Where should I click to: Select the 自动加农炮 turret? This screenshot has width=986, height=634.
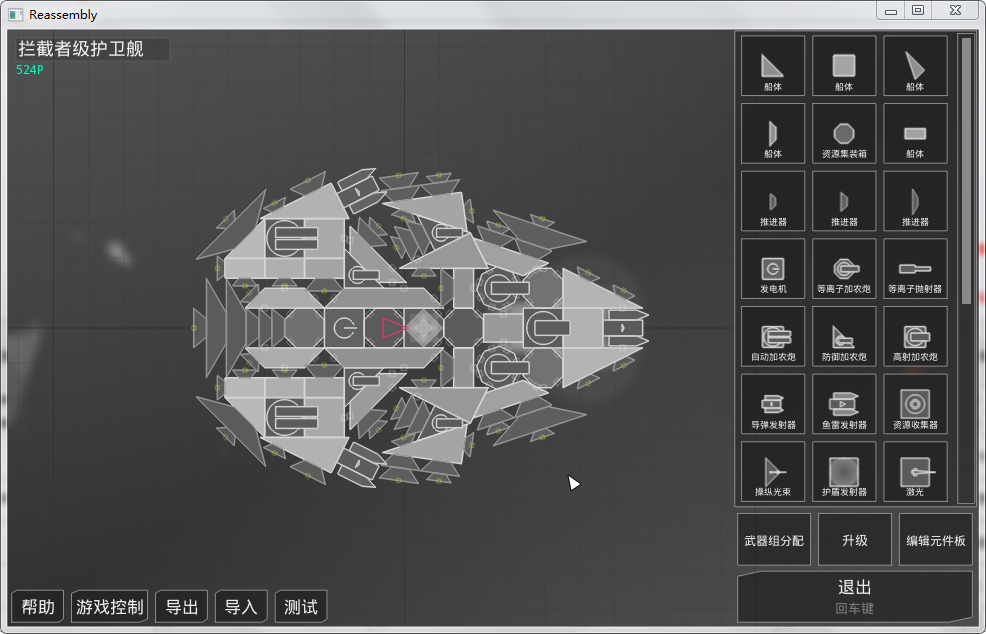click(773, 337)
